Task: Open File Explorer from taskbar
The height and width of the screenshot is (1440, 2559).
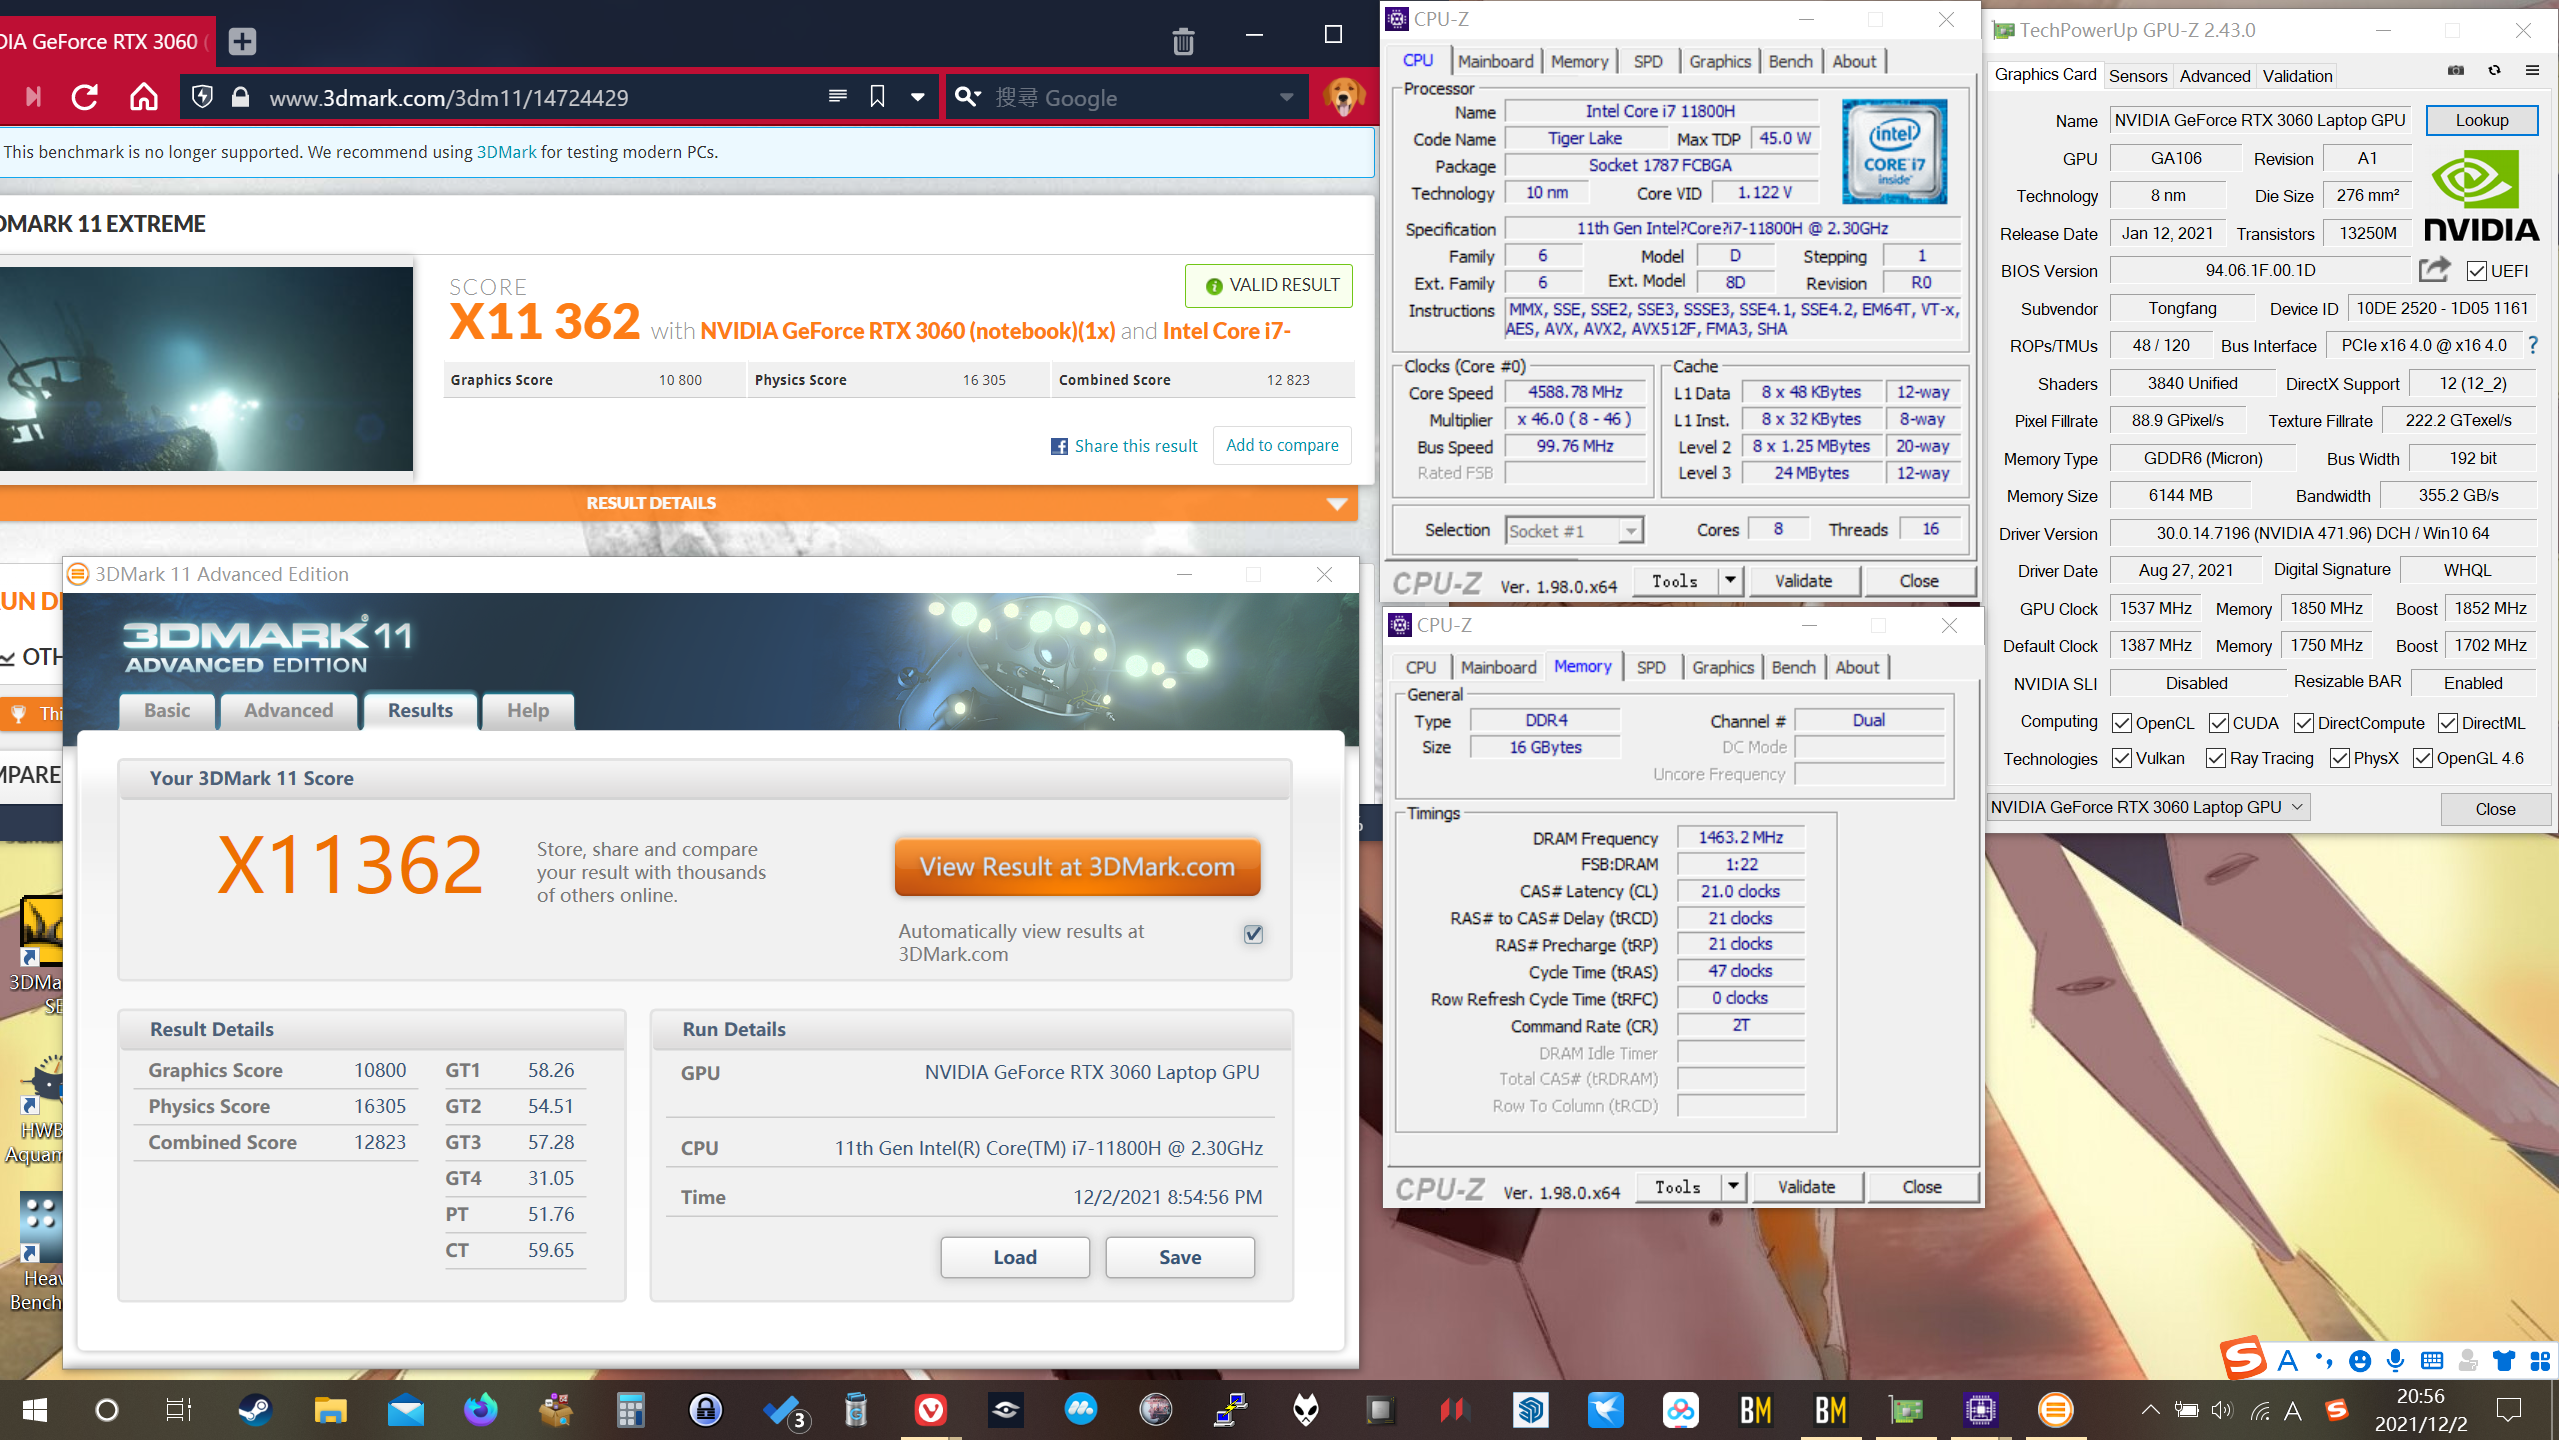Action: (x=330, y=1410)
